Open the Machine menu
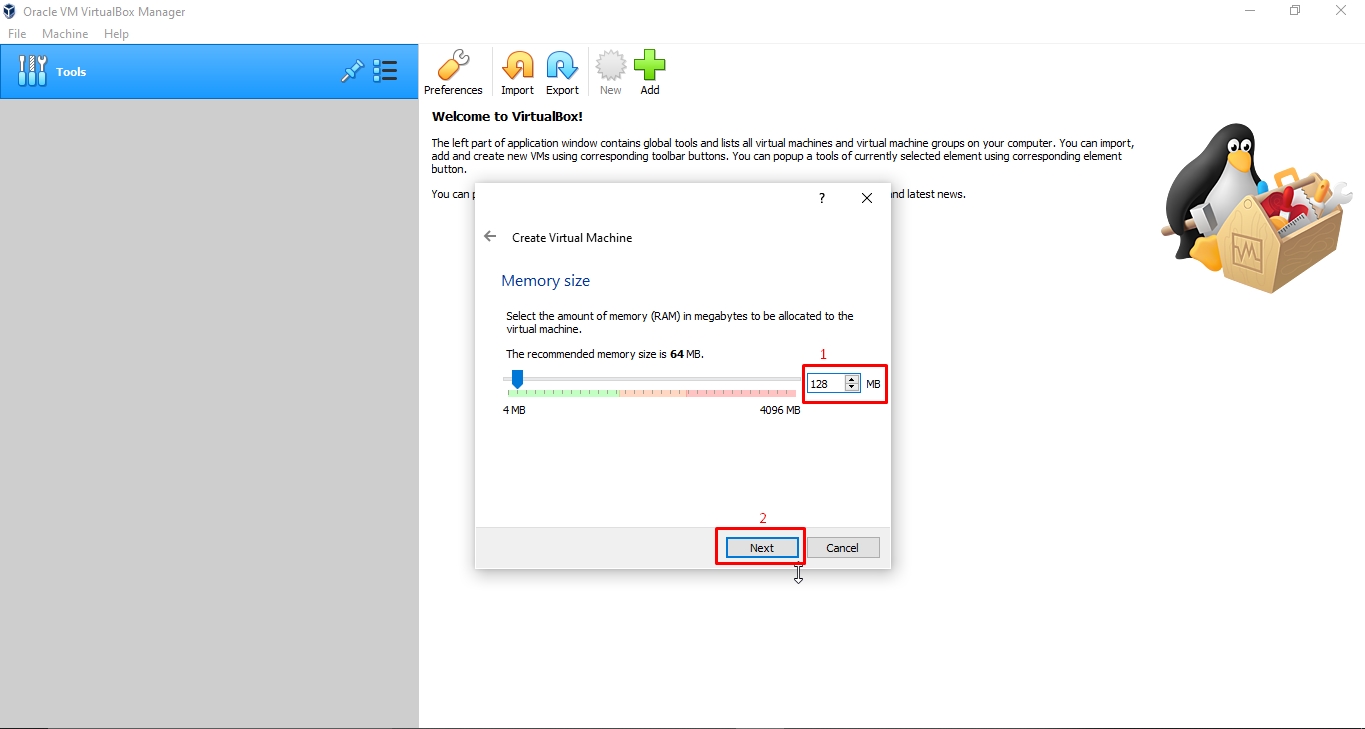The width and height of the screenshot is (1365, 729). (x=65, y=33)
